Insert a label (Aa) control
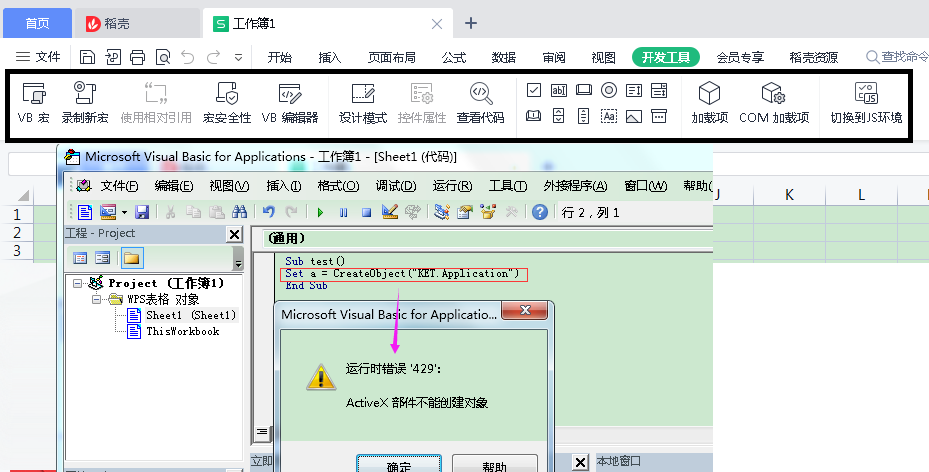The image size is (929, 472). [609, 115]
